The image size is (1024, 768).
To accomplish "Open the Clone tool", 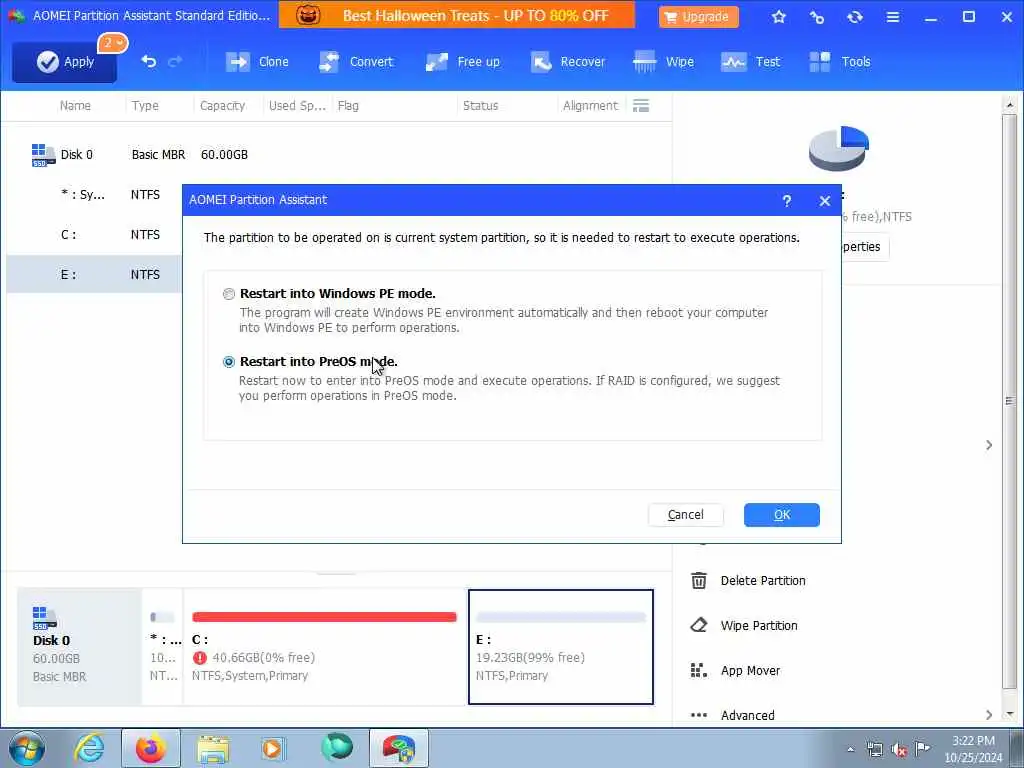I will [x=257, y=61].
